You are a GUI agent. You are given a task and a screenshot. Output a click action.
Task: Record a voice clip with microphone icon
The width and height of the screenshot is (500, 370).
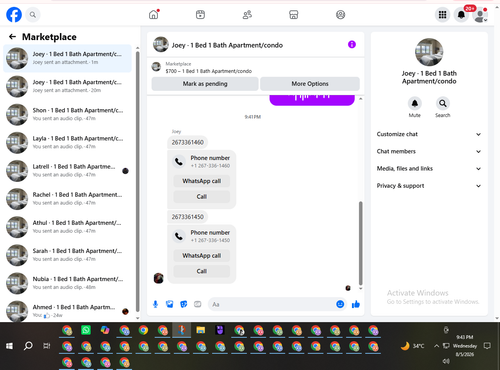[155, 304]
